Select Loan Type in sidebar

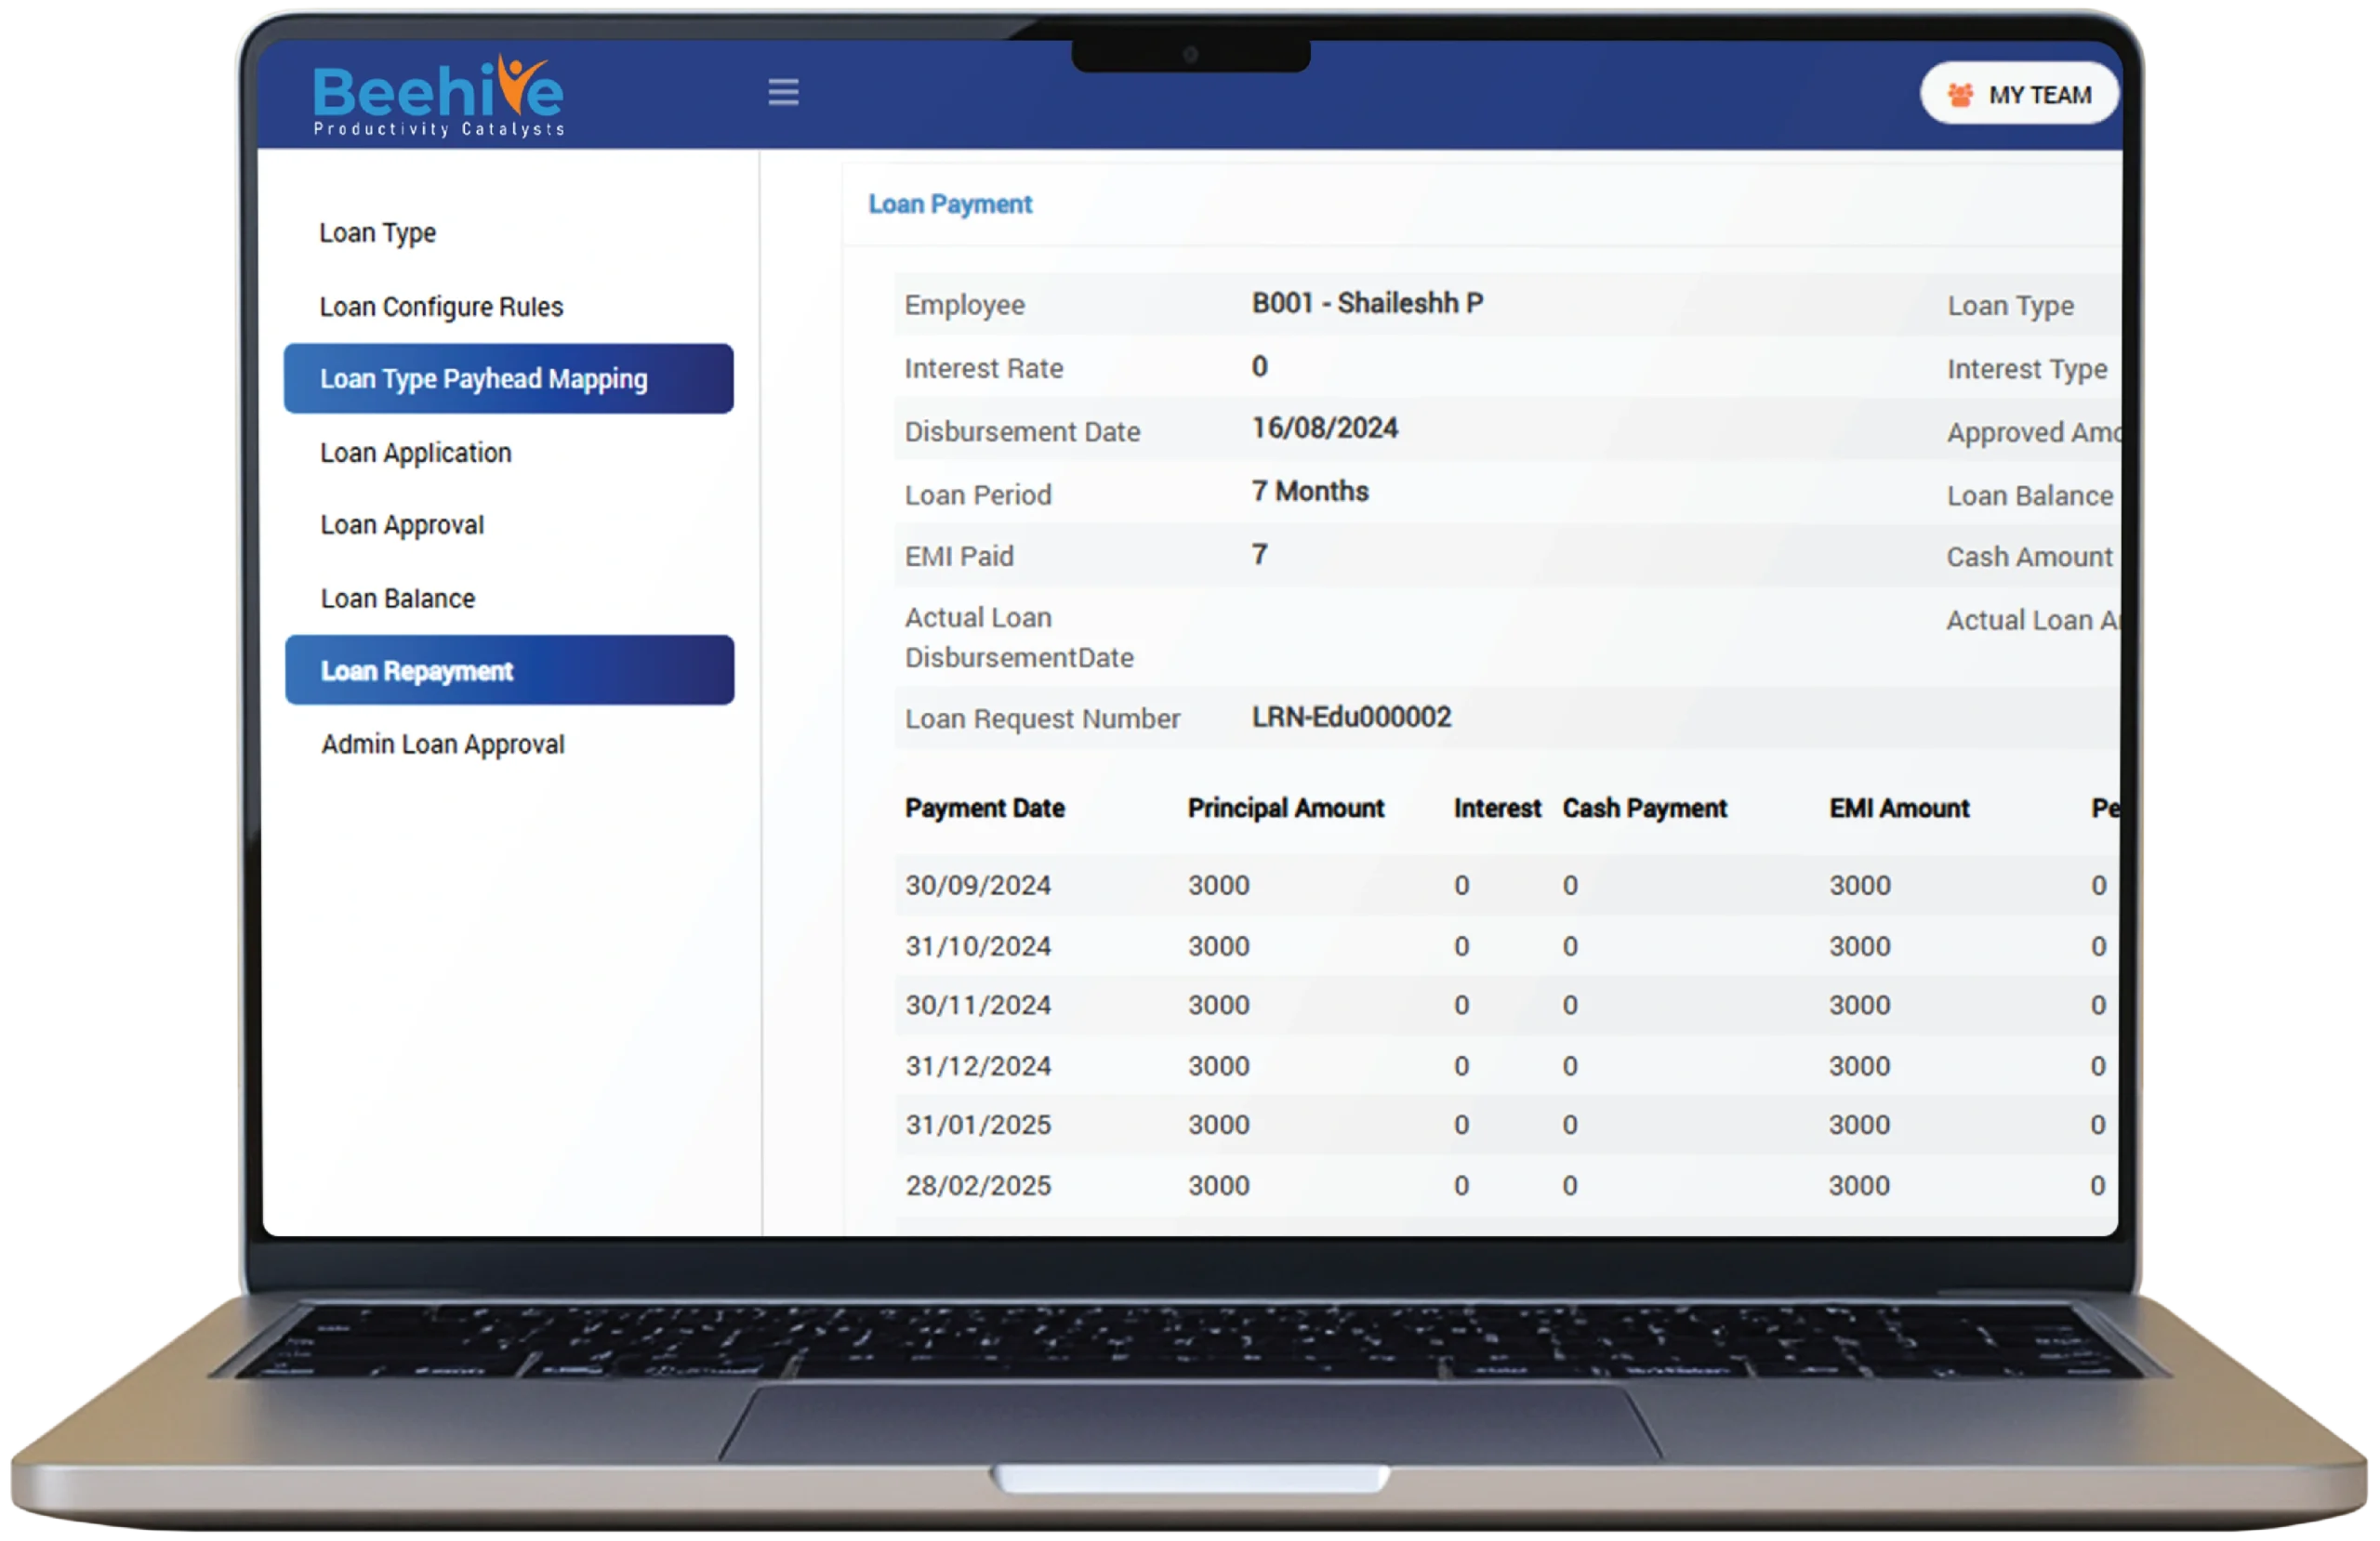tap(377, 233)
